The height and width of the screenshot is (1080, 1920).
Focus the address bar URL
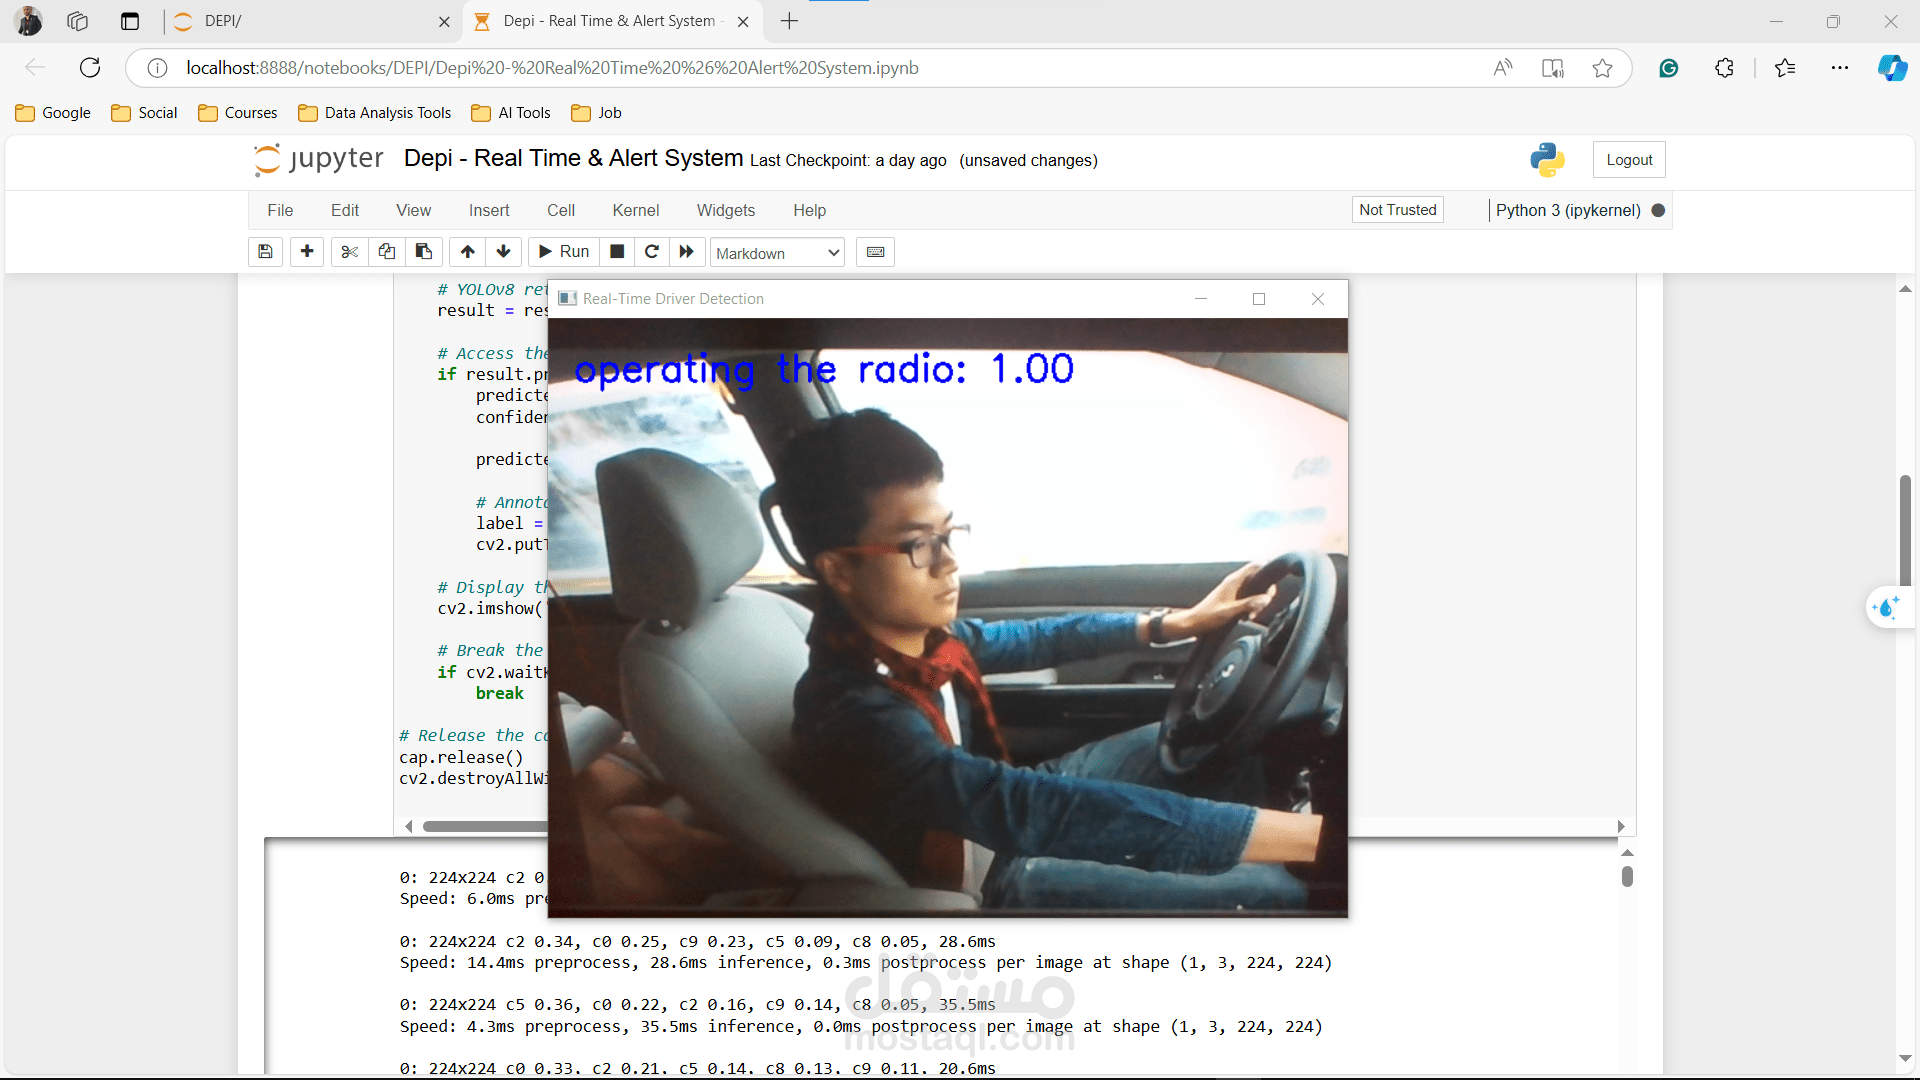[x=552, y=68]
